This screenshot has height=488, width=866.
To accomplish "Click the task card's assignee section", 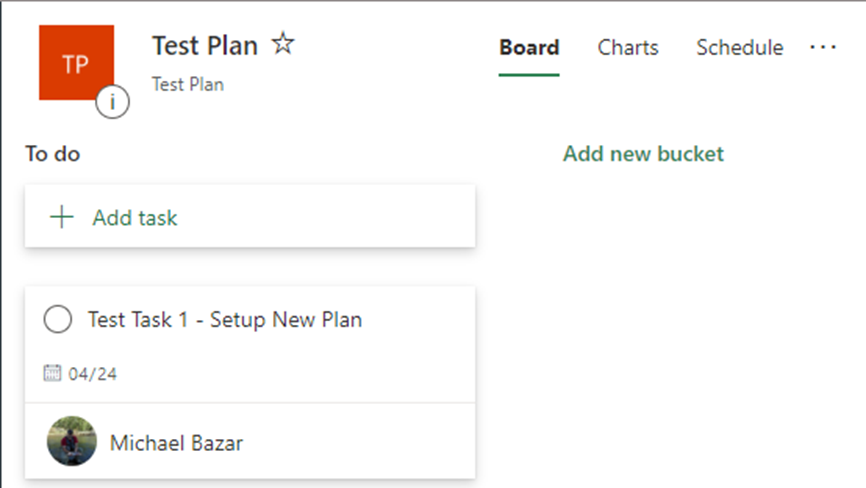I will tap(250, 441).
